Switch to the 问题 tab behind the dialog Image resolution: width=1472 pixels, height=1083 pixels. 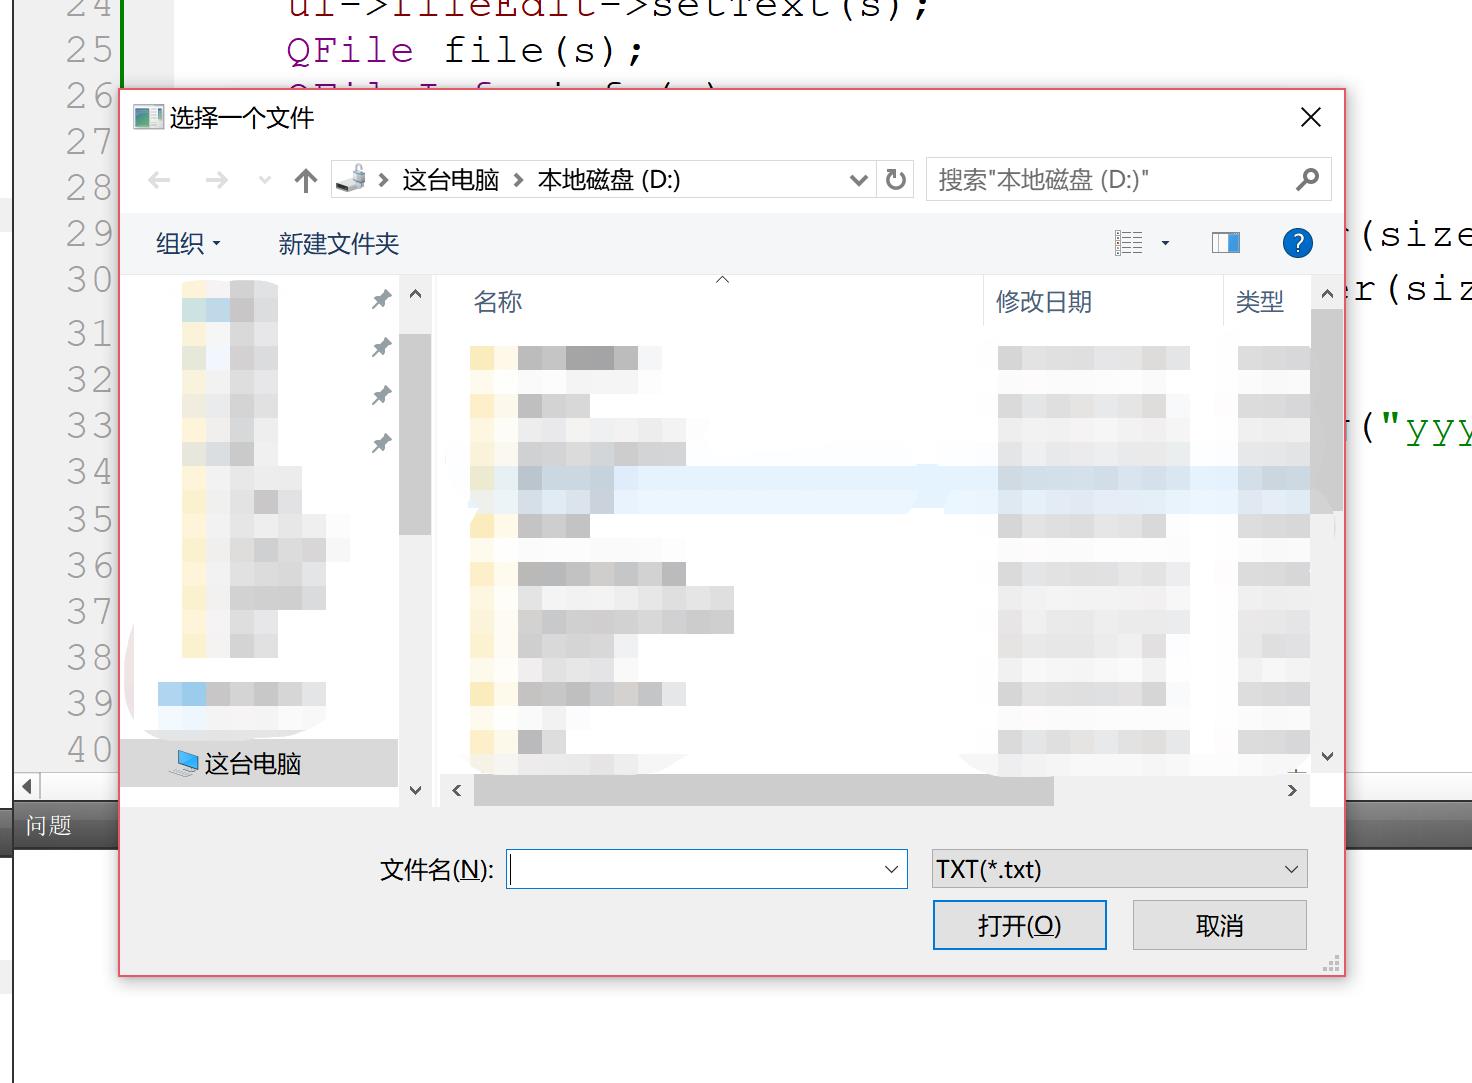(x=46, y=826)
